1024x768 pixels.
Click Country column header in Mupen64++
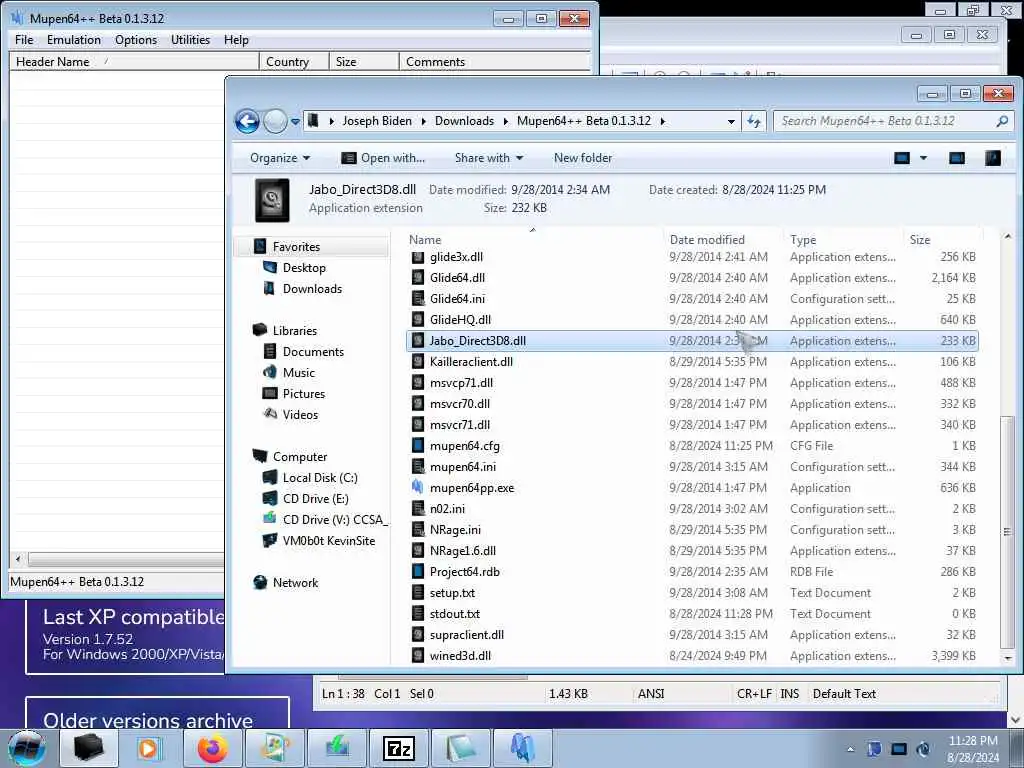coord(294,61)
